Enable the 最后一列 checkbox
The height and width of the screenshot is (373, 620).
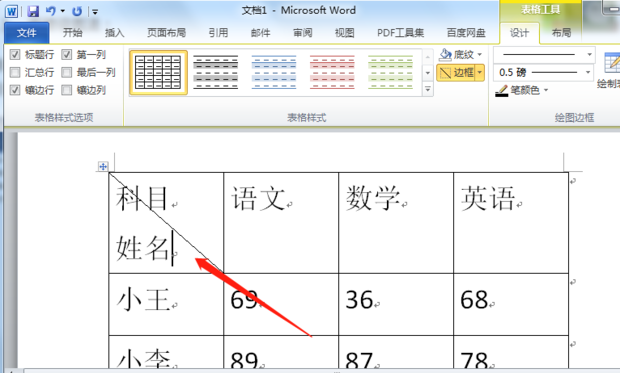click(66, 72)
